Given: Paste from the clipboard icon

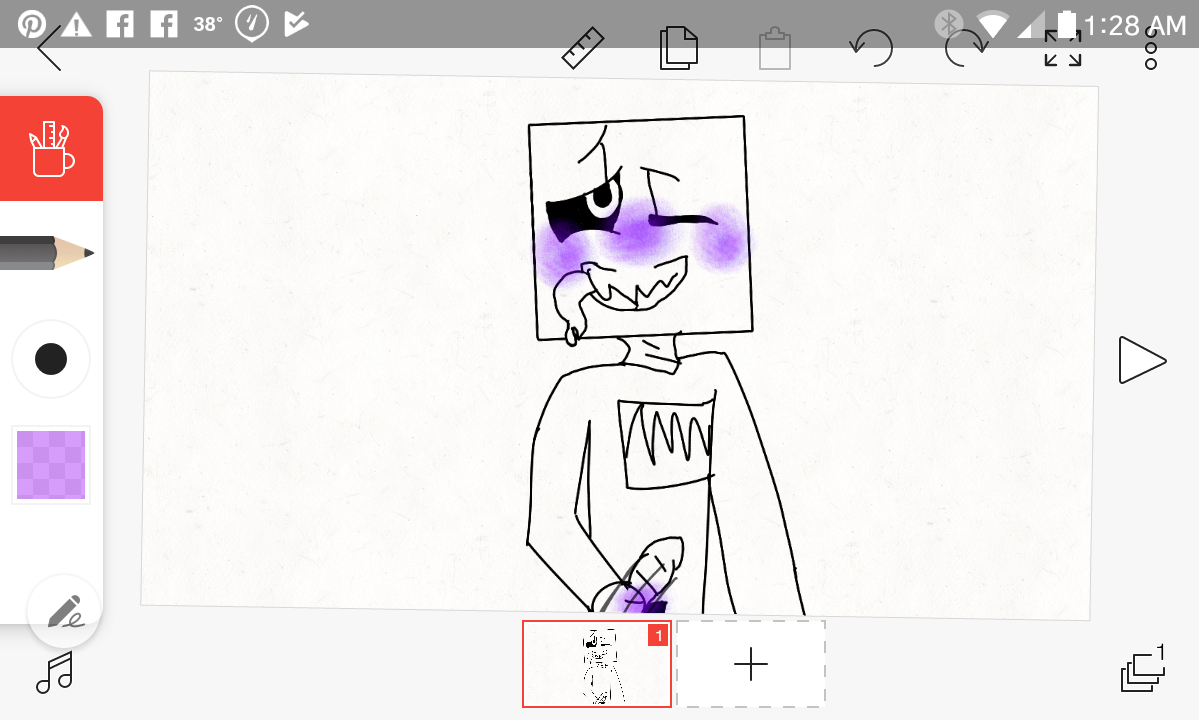Looking at the screenshot, I should point(774,48).
